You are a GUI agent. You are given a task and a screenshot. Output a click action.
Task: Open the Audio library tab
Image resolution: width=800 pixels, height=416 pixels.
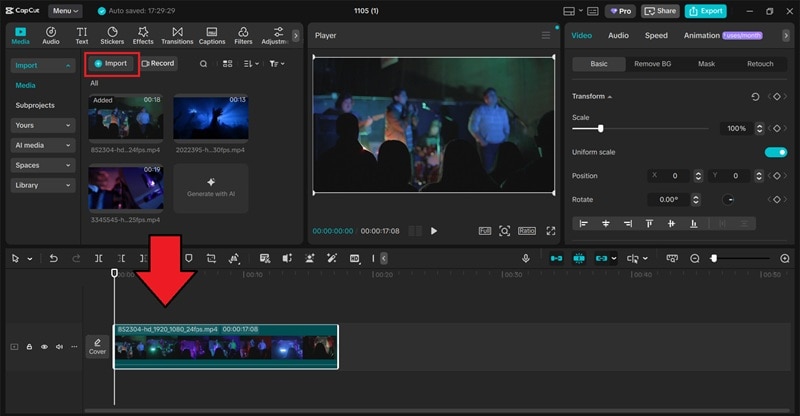point(51,36)
